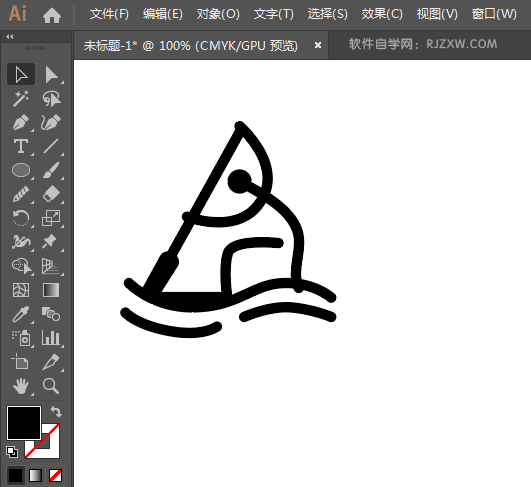Activate the Eyedropper tool

coord(21,314)
